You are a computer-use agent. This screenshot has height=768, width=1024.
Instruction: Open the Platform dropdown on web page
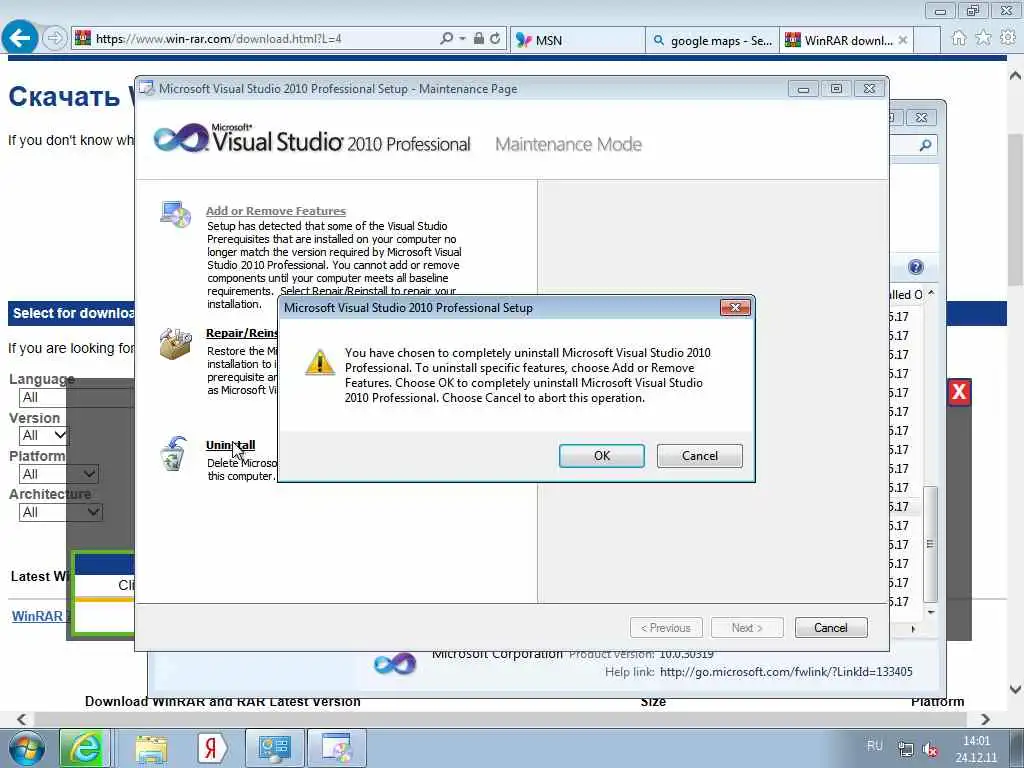59,473
